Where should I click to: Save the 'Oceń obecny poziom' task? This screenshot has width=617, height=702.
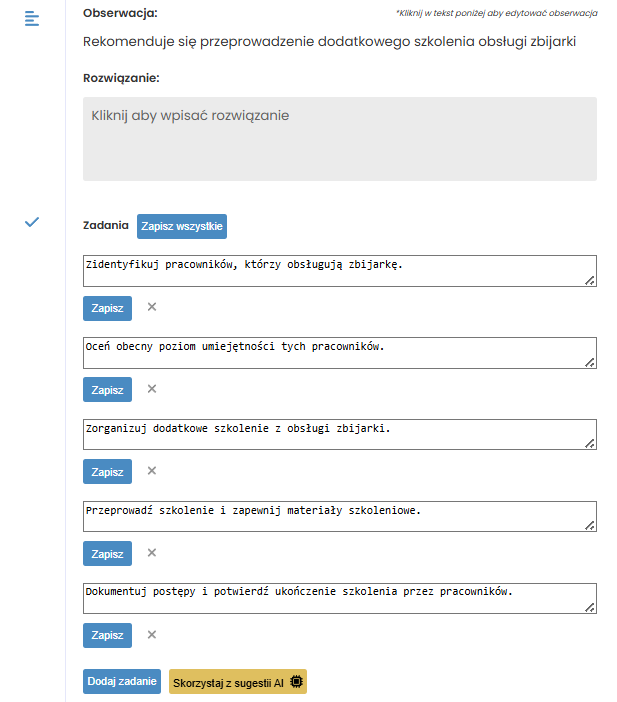(107, 390)
